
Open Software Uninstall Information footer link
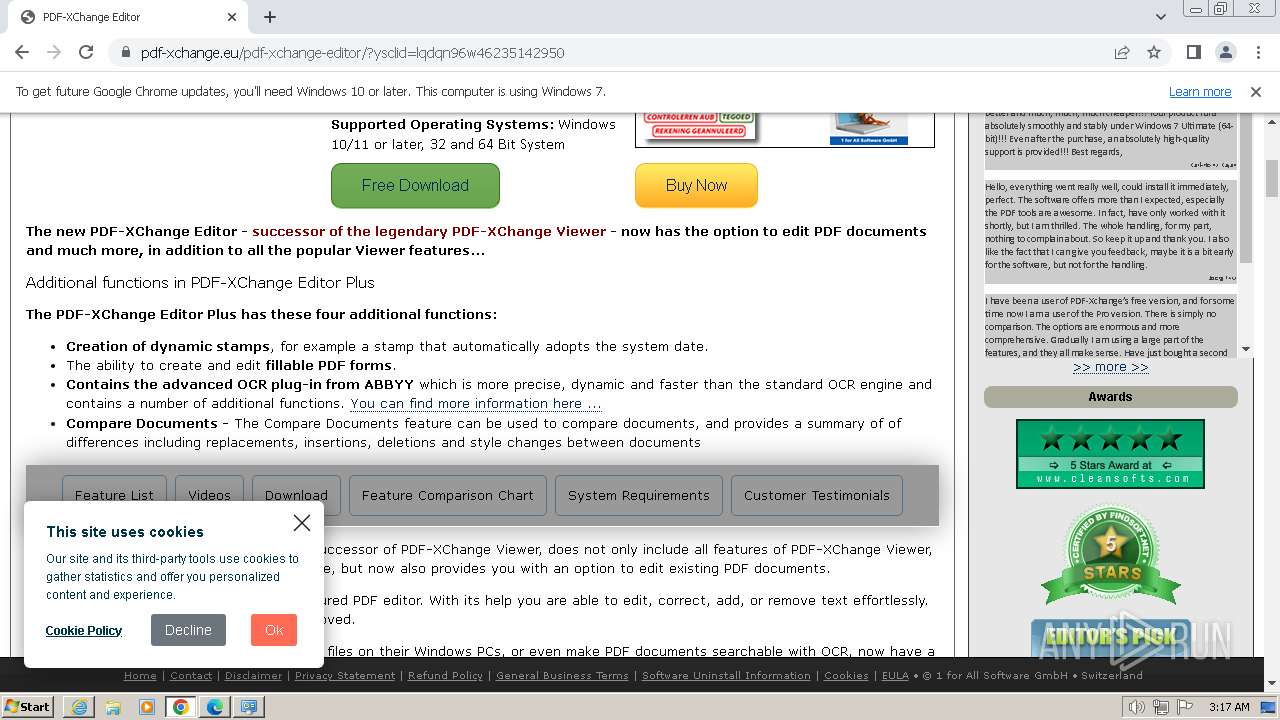tap(726, 676)
